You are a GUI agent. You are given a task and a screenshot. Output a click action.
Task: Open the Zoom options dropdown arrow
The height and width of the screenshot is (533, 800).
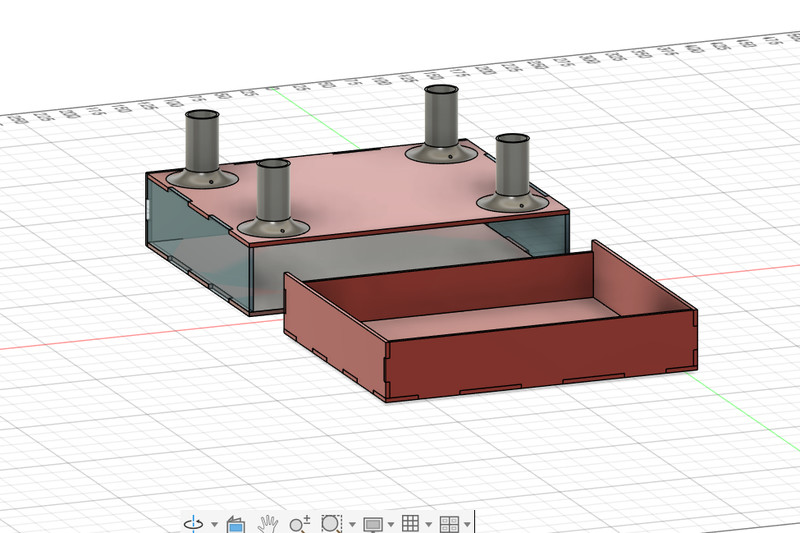pyautogui.click(x=352, y=524)
